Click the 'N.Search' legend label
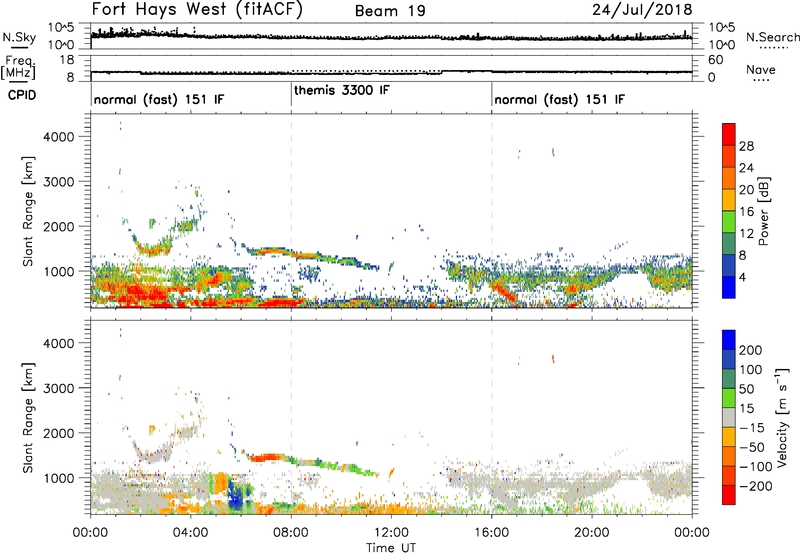The width and height of the screenshot is (800, 554). (x=772, y=37)
